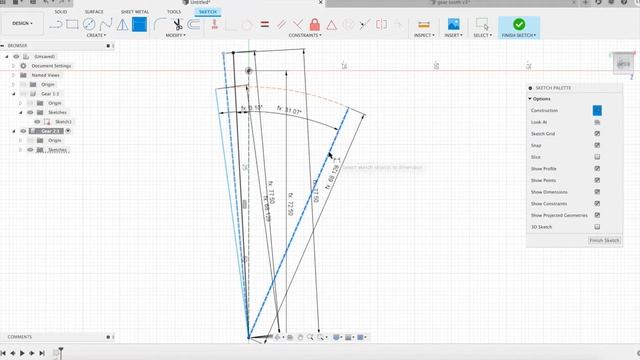Select the Fillet tool in Modify
The image size is (640, 360).
point(160,24)
